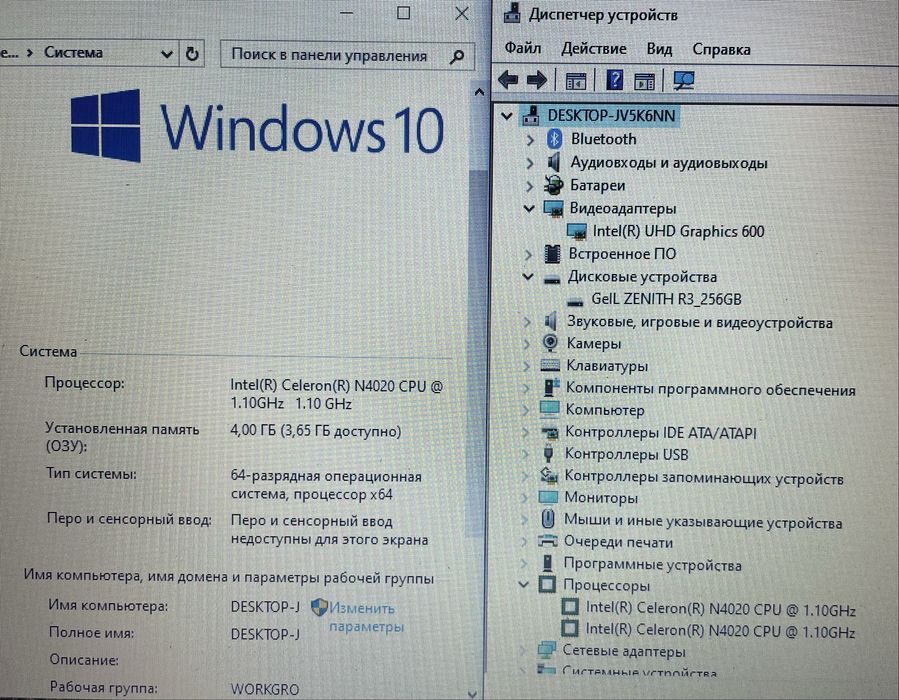Viewport: 899px width, 700px height.
Task: Click the Камеры webcam icon
Action: (x=550, y=343)
